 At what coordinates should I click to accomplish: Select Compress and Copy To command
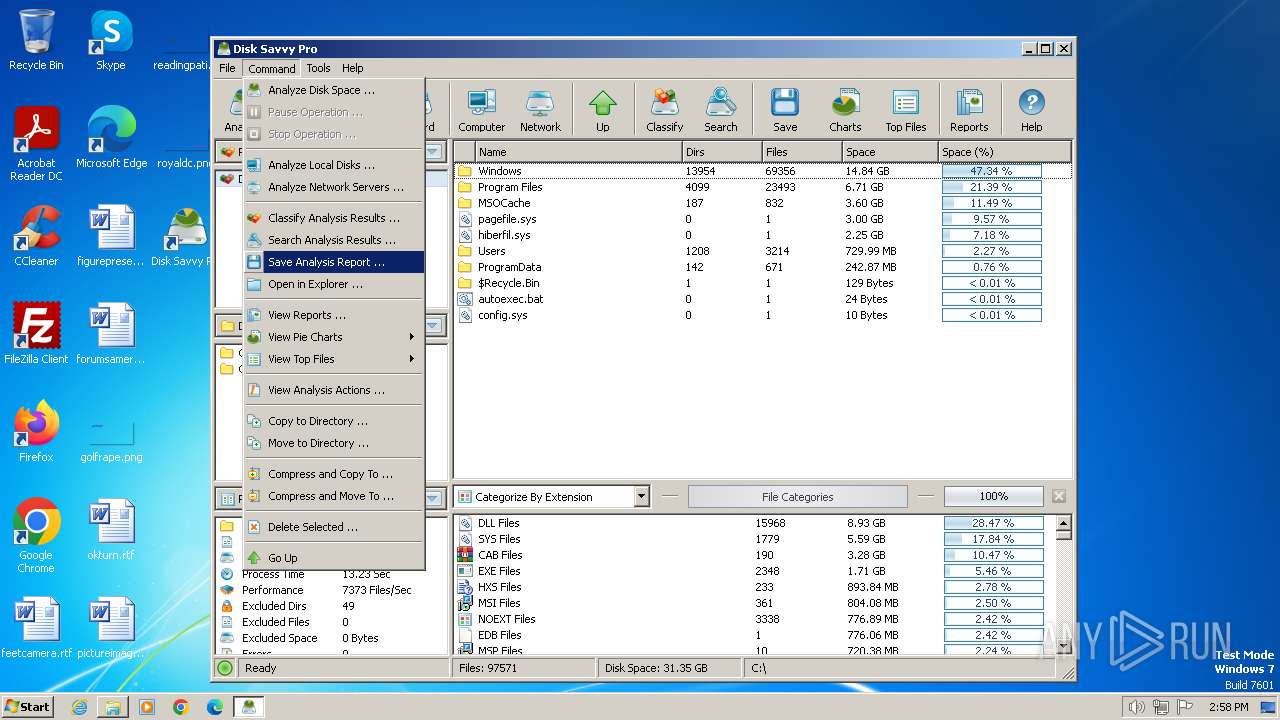click(x=334, y=474)
